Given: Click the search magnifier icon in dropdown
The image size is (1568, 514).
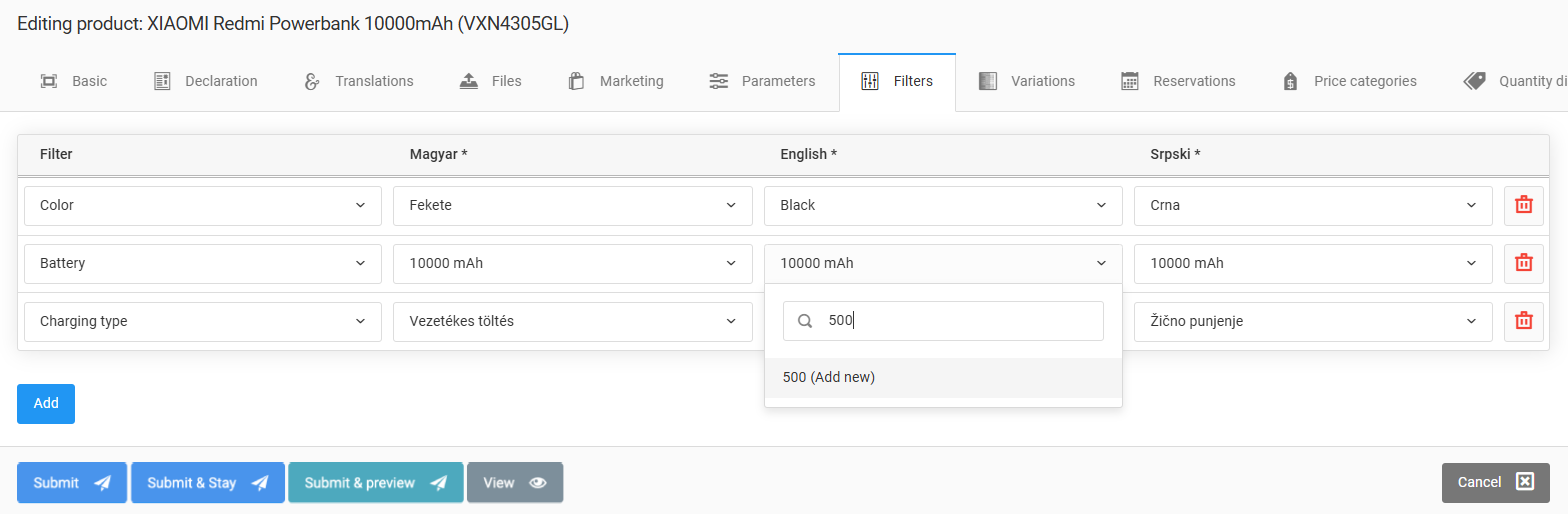Looking at the screenshot, I should [x=805, y=321].
